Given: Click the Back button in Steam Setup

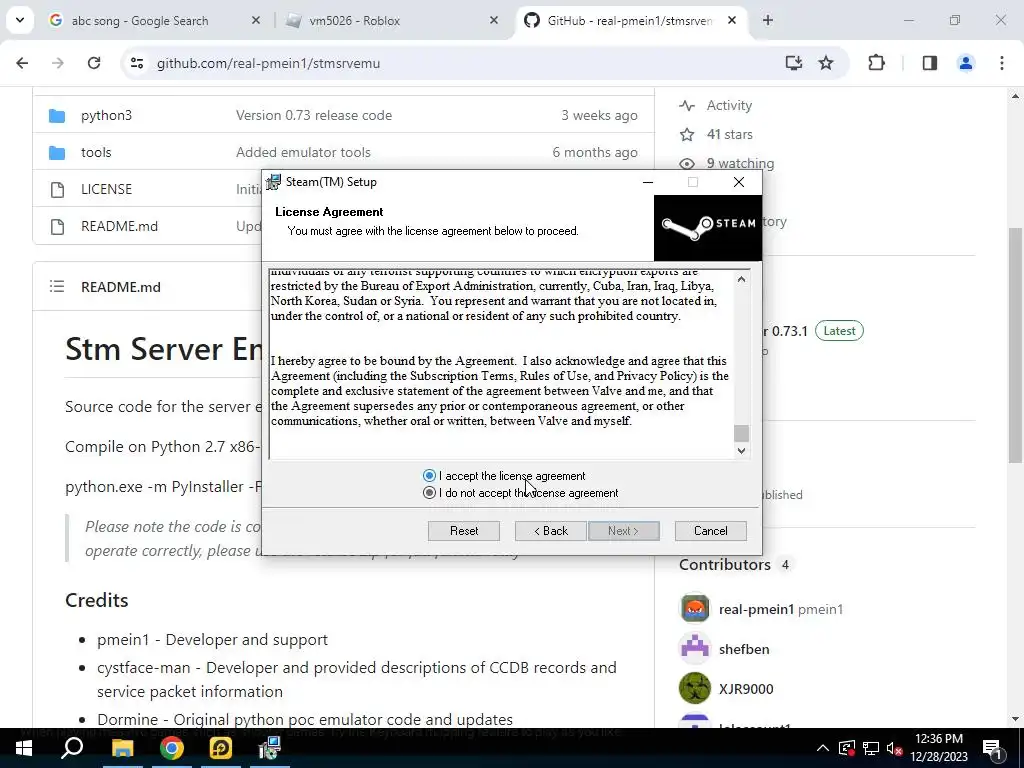Looking at the screenshot, I should [551, 531].
